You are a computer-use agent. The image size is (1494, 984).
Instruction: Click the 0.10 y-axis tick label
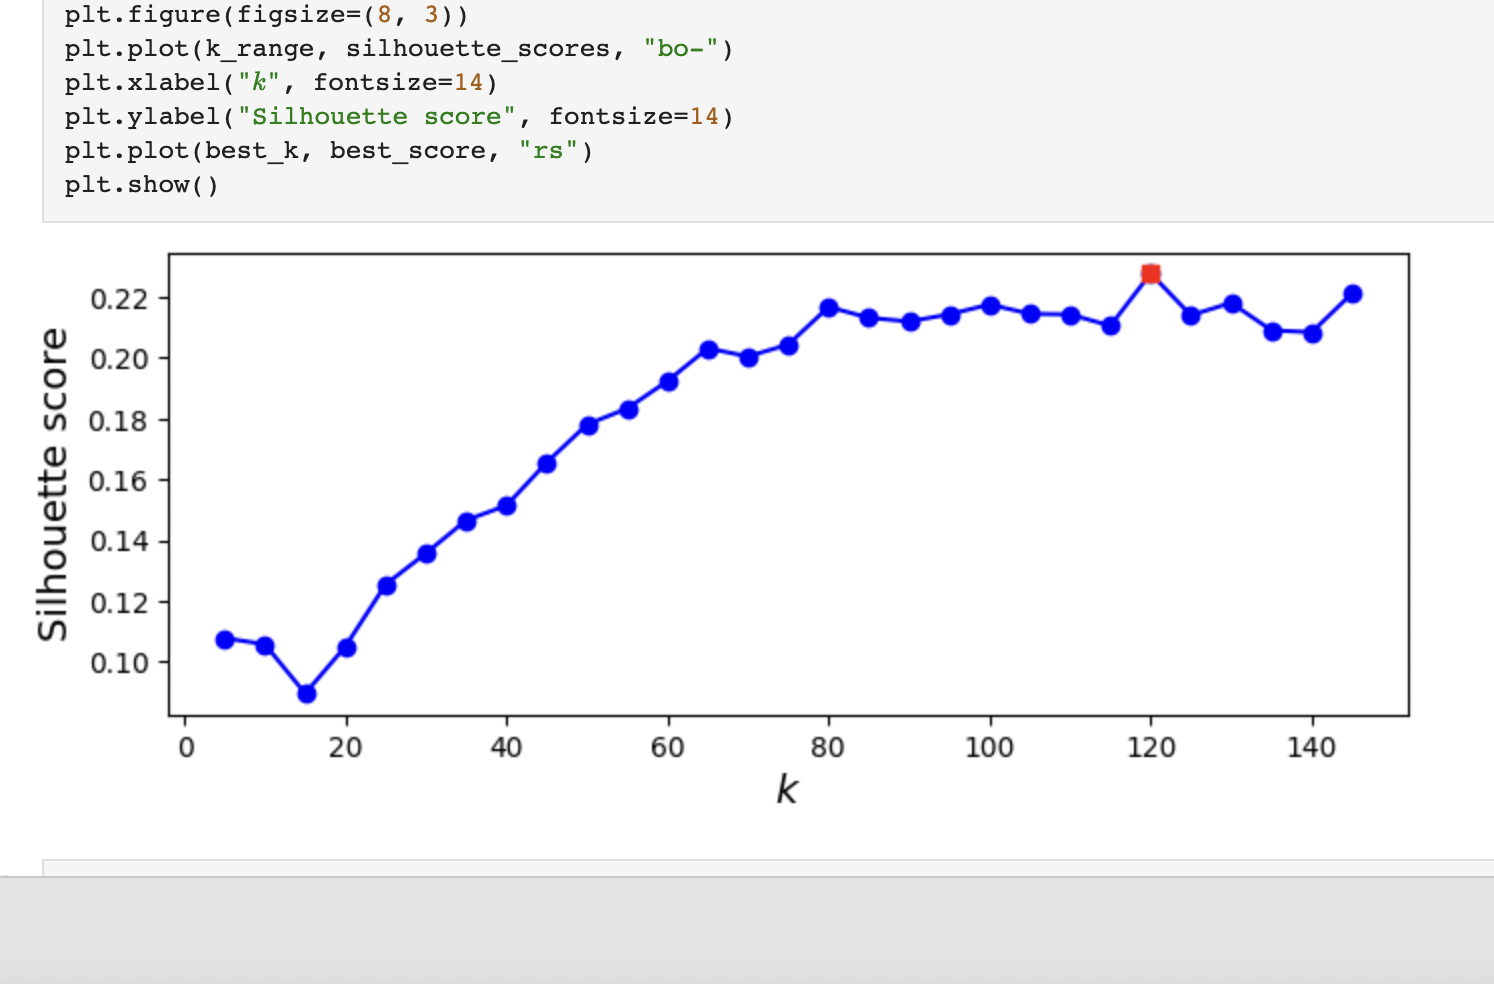coord(119,663)
